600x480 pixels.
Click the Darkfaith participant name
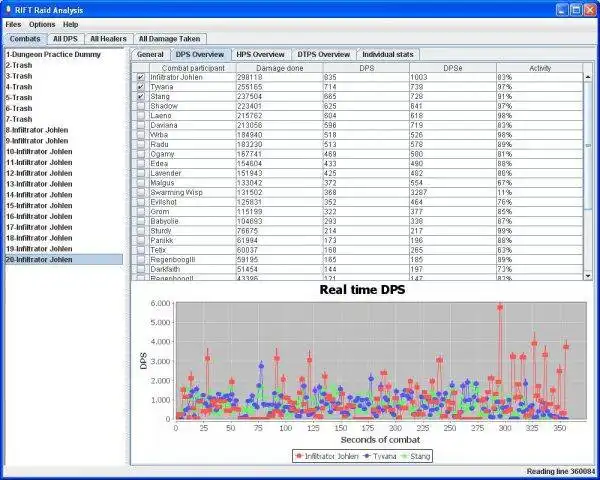pos(165,269)
